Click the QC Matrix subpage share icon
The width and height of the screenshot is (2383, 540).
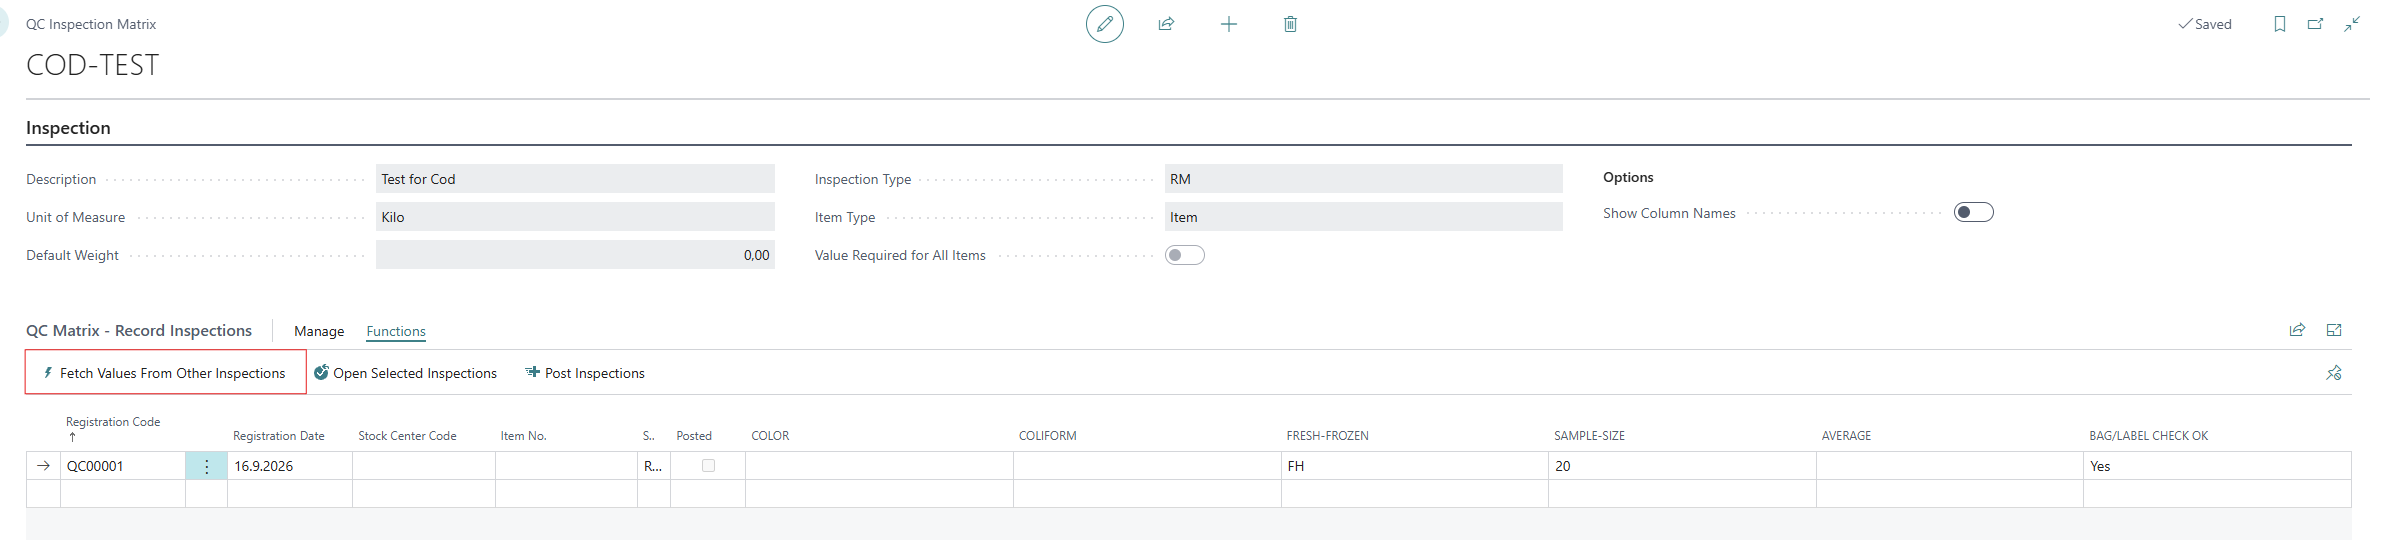pyautogui.click(x=2297, y=330)
